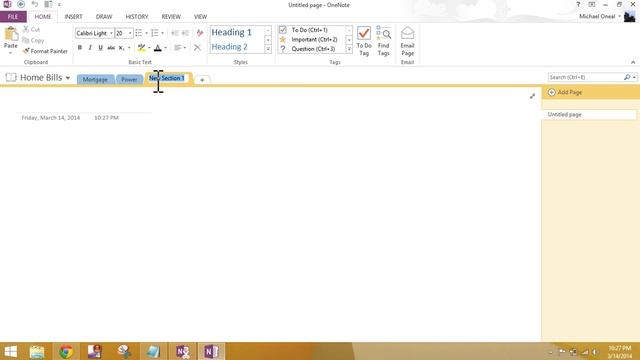The width and height of the screenshot is (640, 360).
Task: Toggle bold formatting
Action: point(80,48)
